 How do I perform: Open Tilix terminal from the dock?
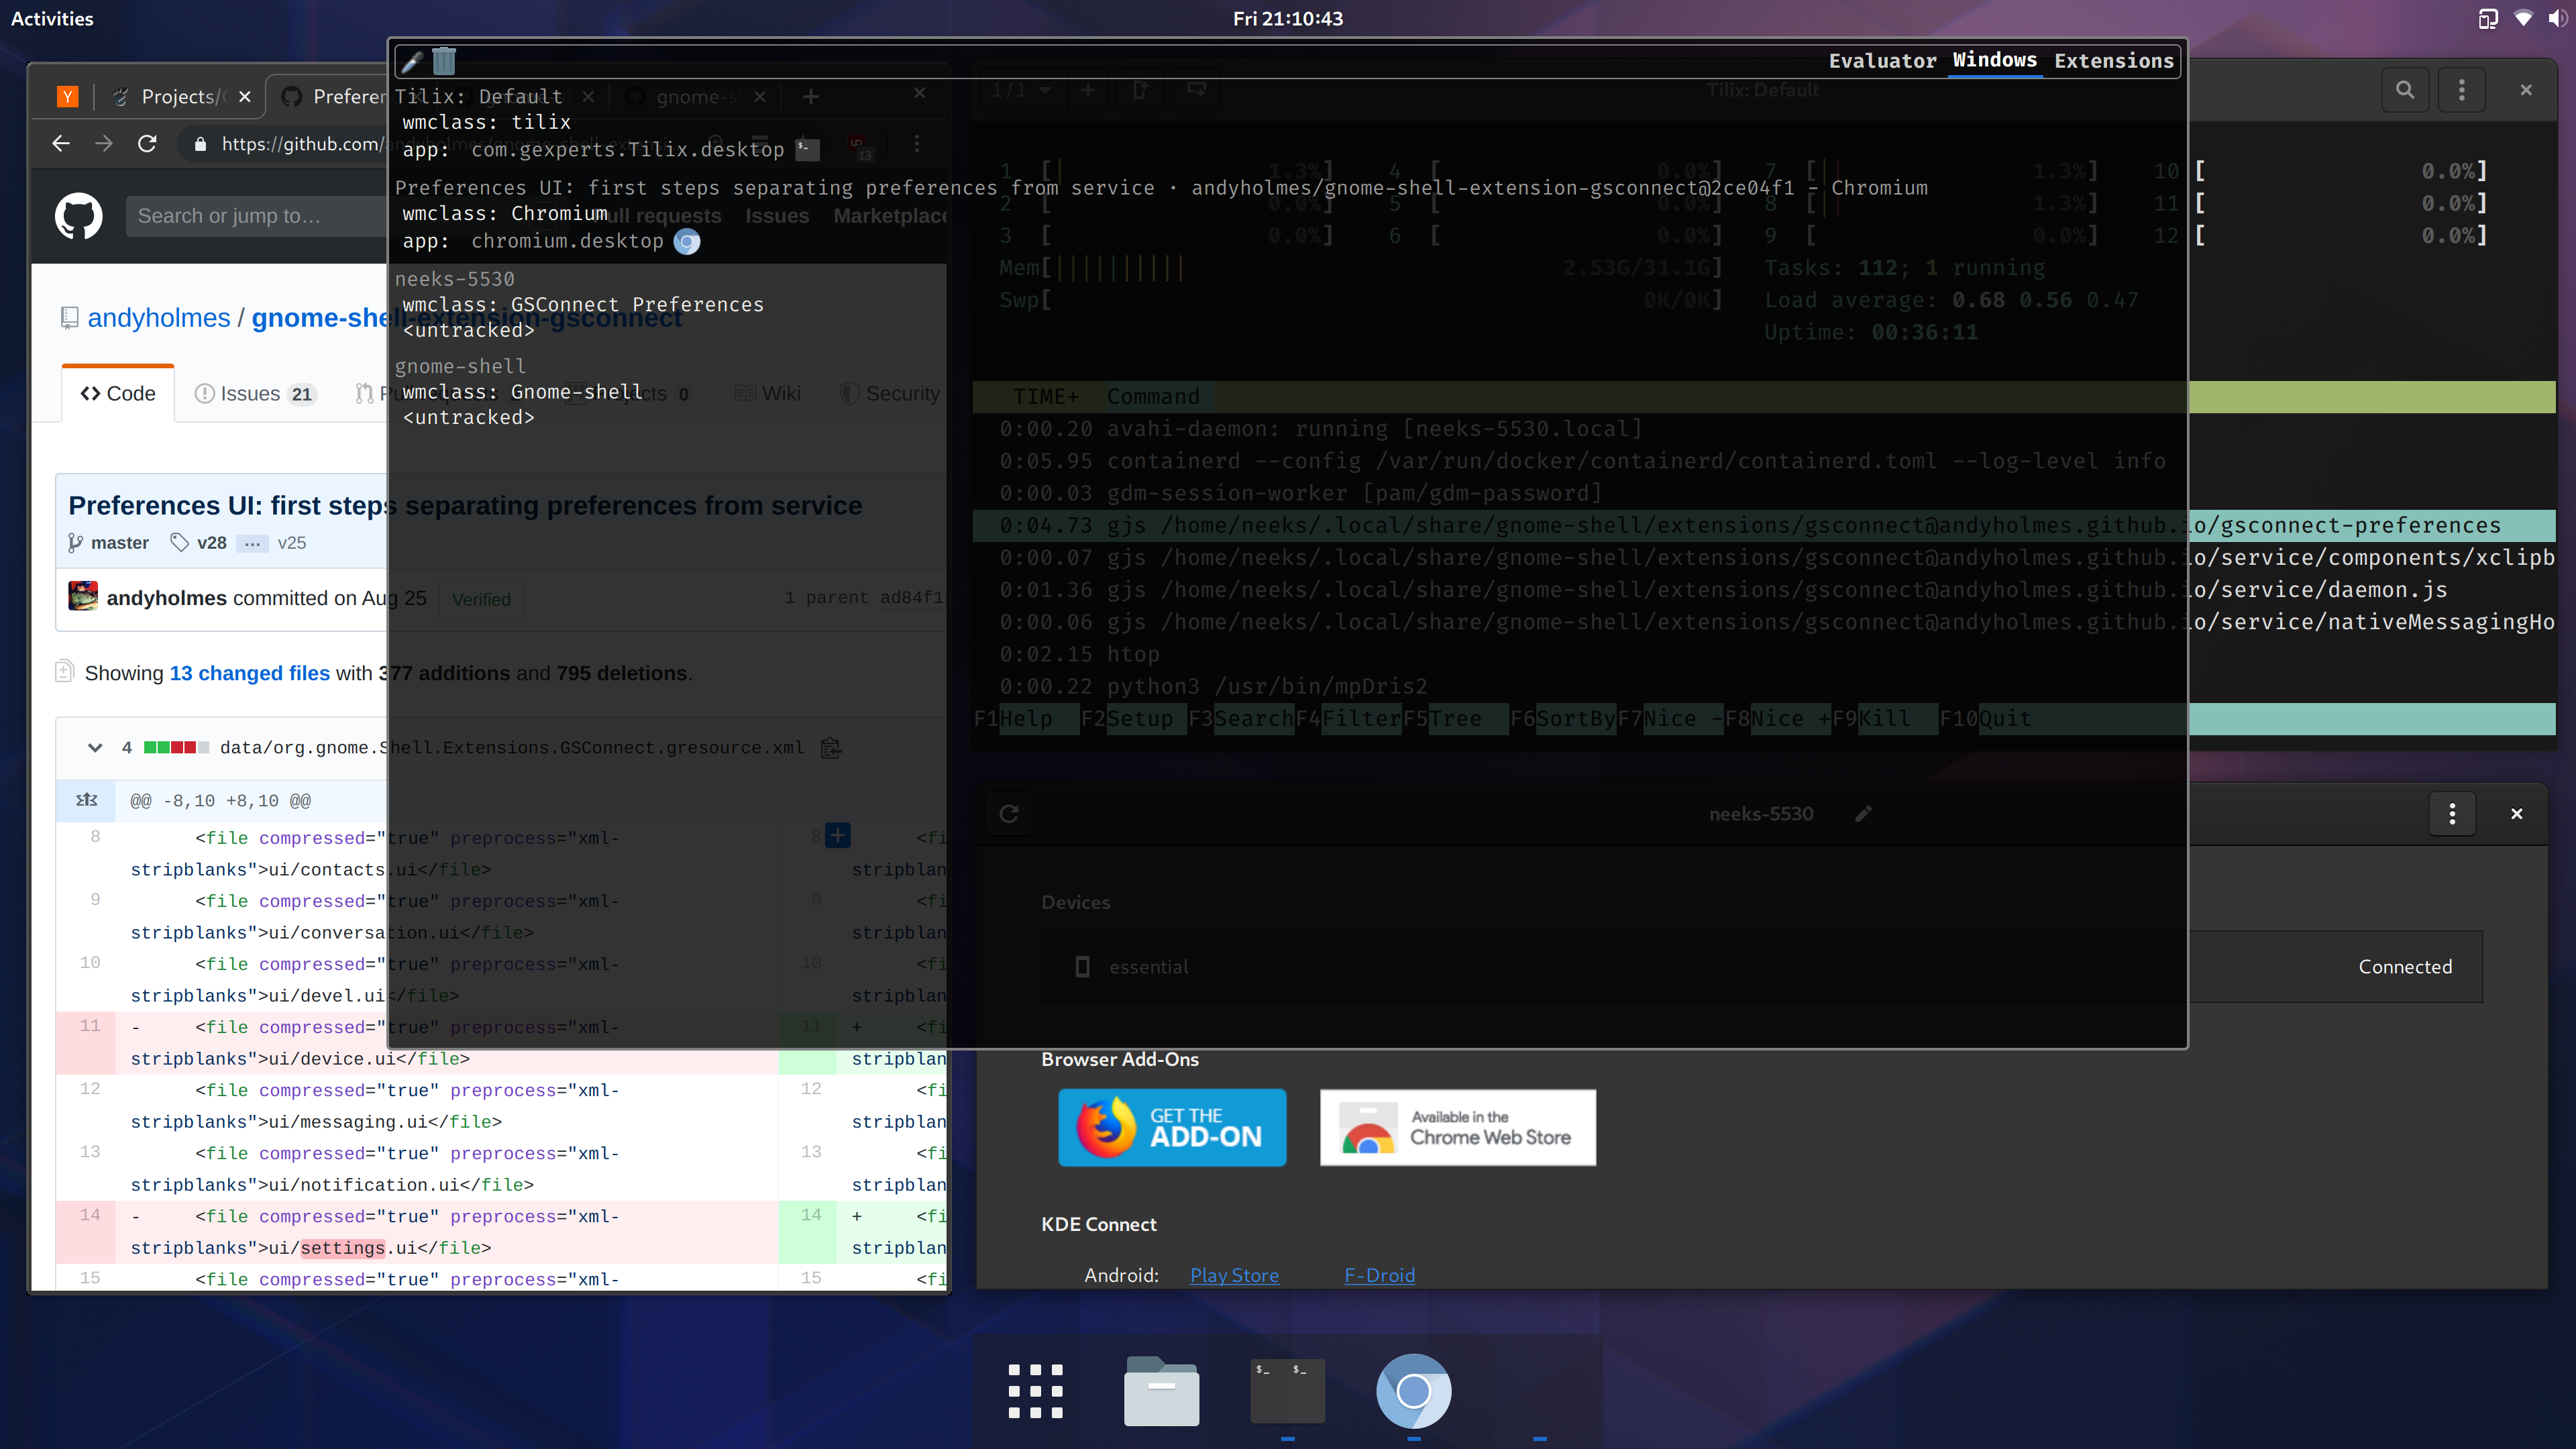pyautogui.click(x=1287, y=1391)
